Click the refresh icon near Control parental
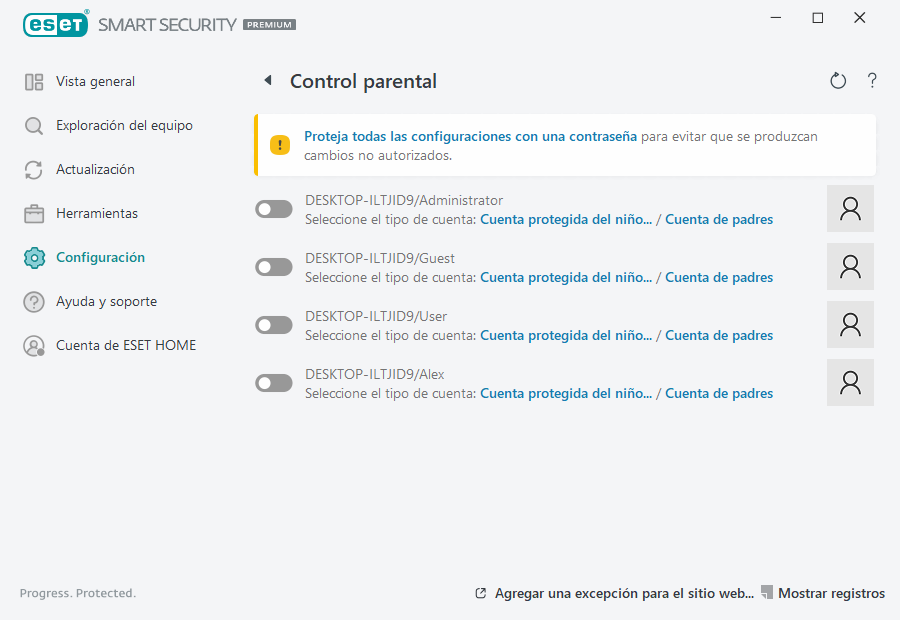The image size is (900, 620). pyautogui.click(x=838, y=80)
